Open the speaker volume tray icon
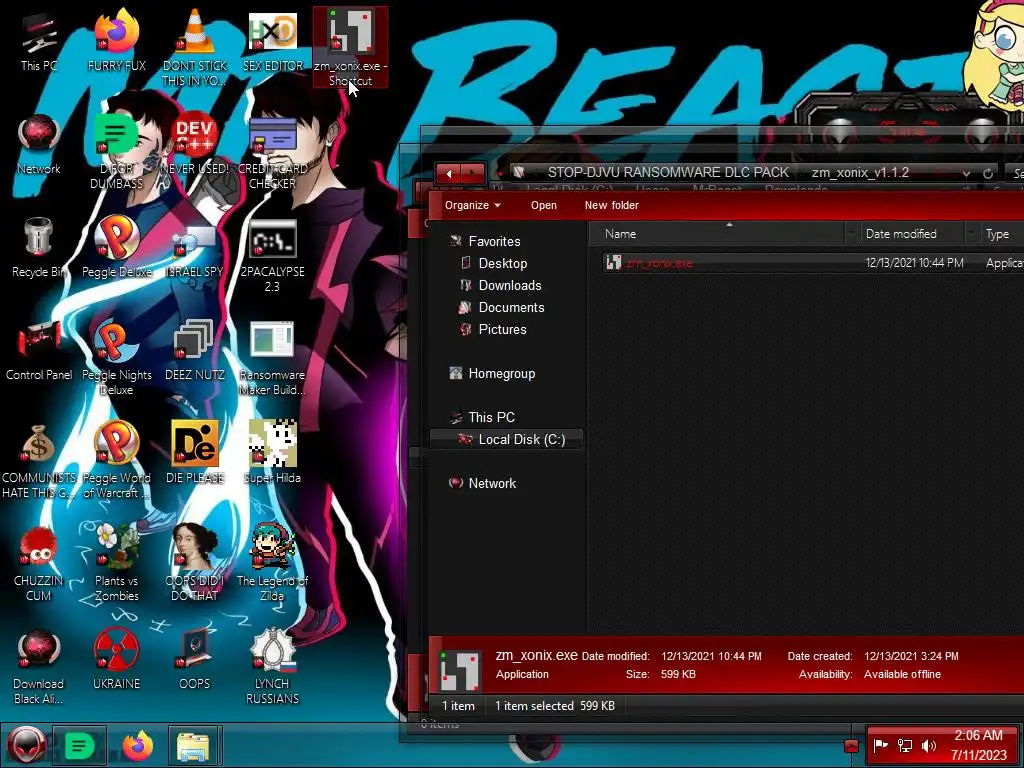The width and height of the screenshot is (1024, 768). (x=928, y=745)
